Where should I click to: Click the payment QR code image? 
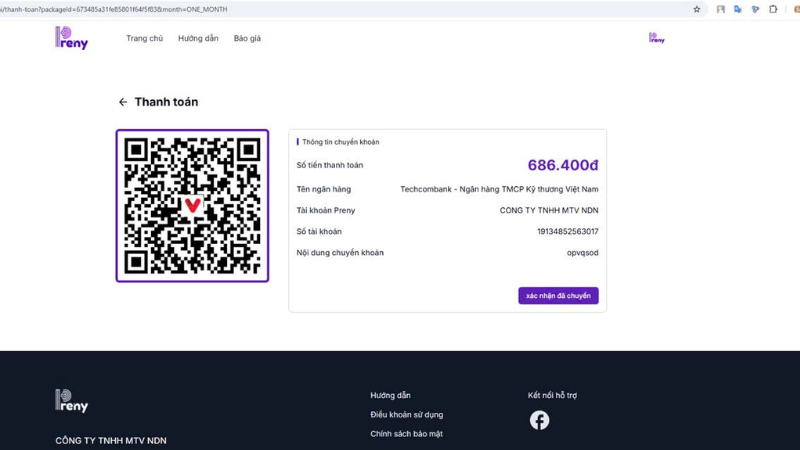[192, 206]
